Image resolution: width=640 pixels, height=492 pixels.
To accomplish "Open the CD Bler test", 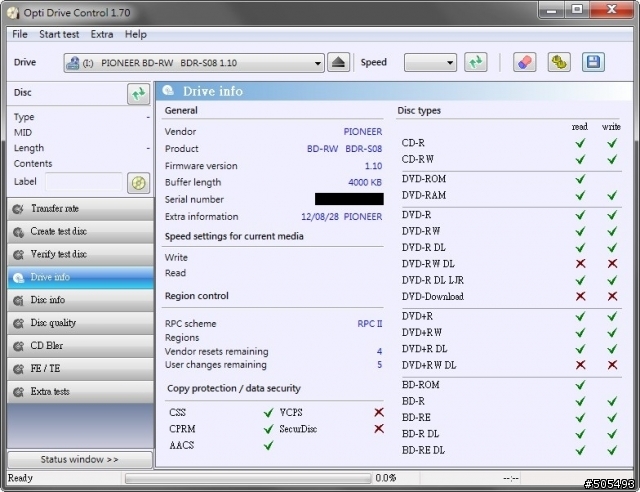I will pyautogui.click(x=80, y=346).
